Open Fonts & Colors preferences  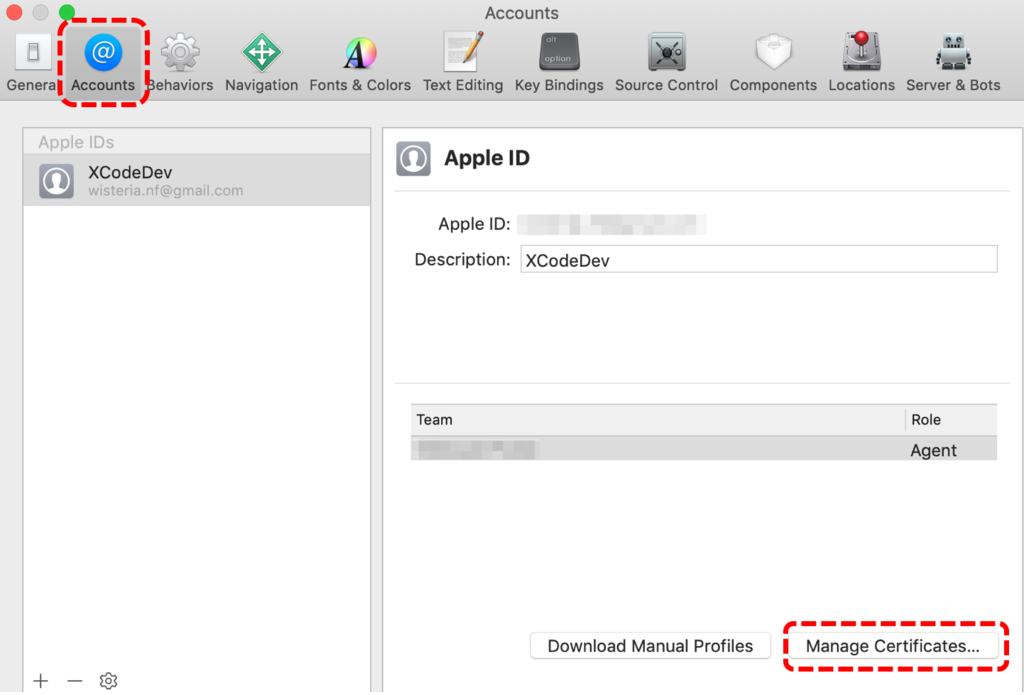click(x=360, y=62)
